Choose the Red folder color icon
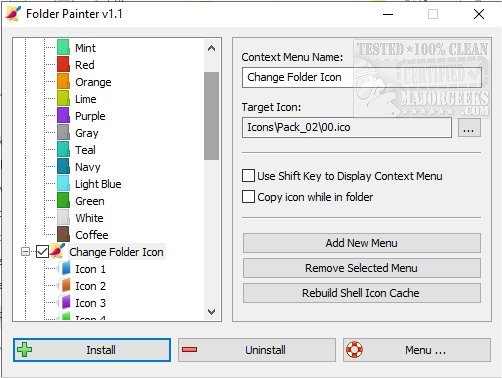Image resolution: width=502 pixels, height=378 pixels. (x=63, y=64)
